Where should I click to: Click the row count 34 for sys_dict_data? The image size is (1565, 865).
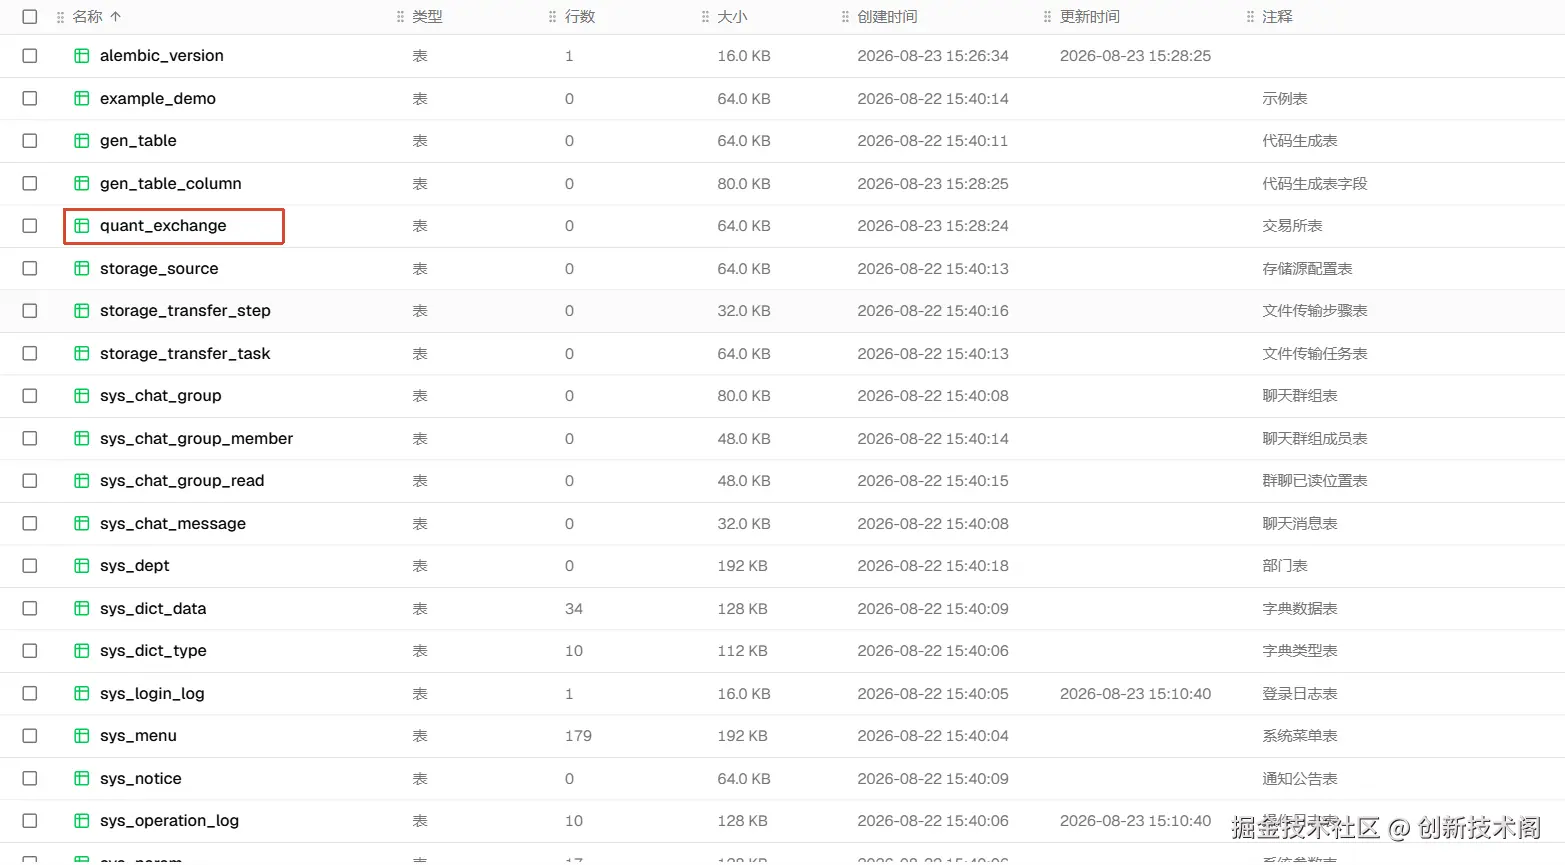tap(574, 609)
